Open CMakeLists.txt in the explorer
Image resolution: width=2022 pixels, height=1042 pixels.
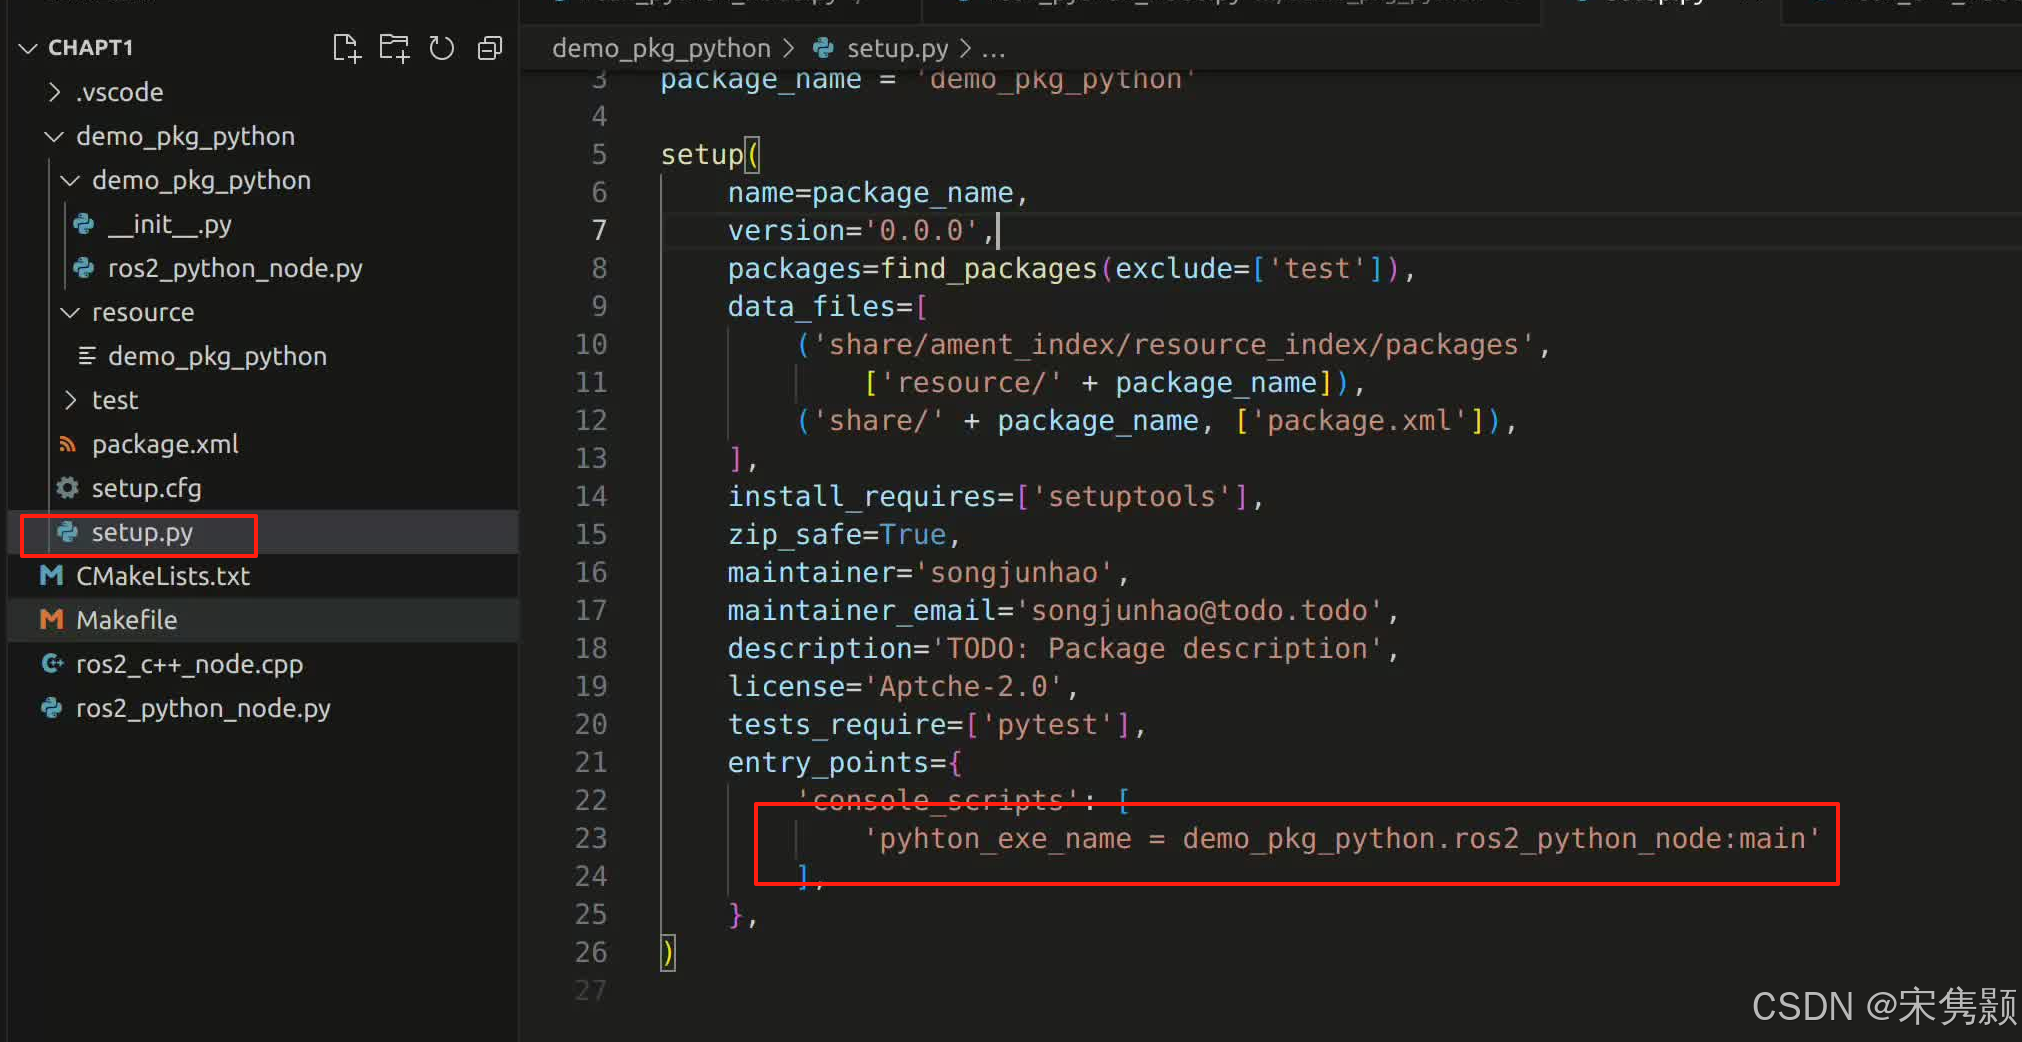click(x=163, y=576)
